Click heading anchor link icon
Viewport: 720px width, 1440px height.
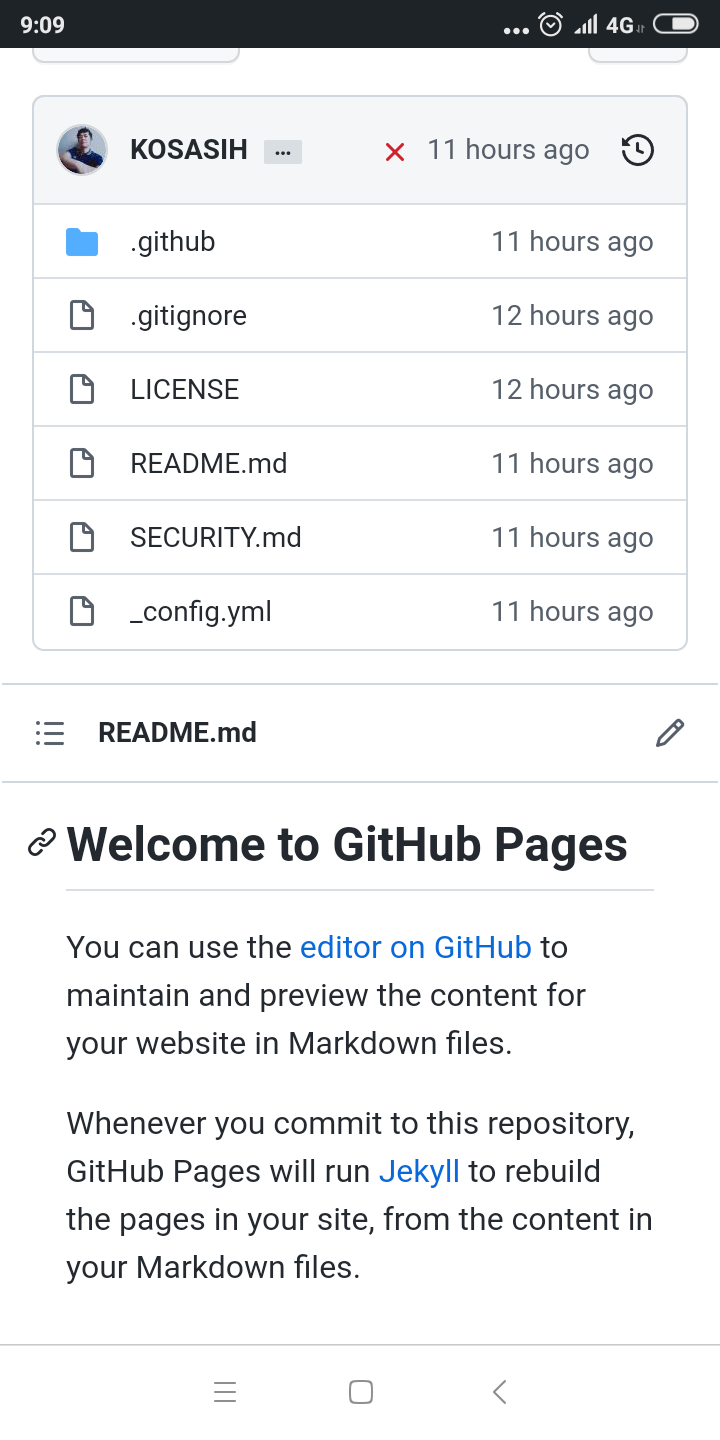(42, 844)
